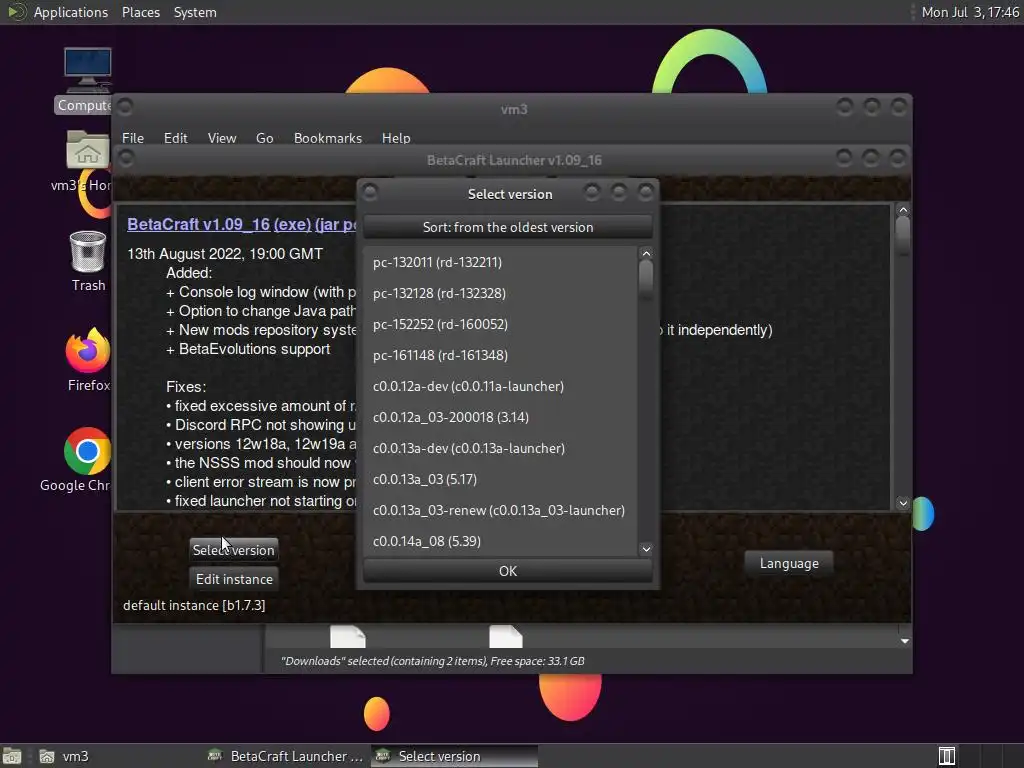Select version pc-132128 (rd-132328)

(x=500, y=293)
